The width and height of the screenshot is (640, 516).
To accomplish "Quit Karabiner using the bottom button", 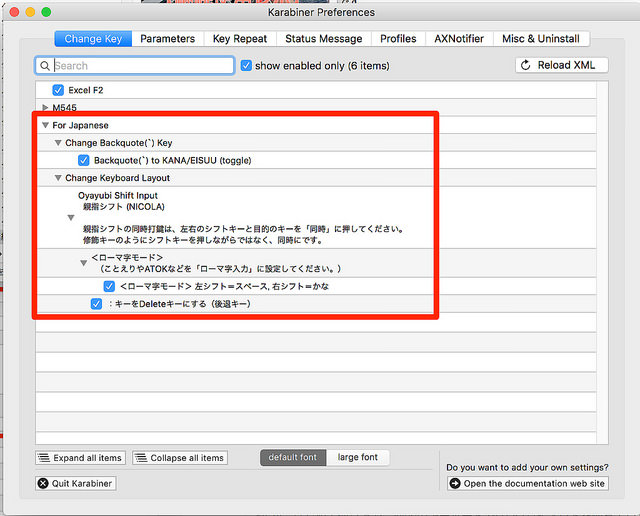I will pos(76,483).
